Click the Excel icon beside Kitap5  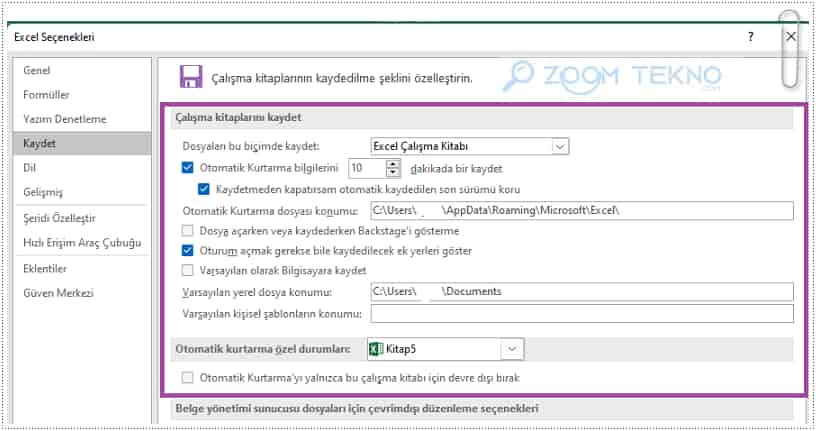click(376, 349)
